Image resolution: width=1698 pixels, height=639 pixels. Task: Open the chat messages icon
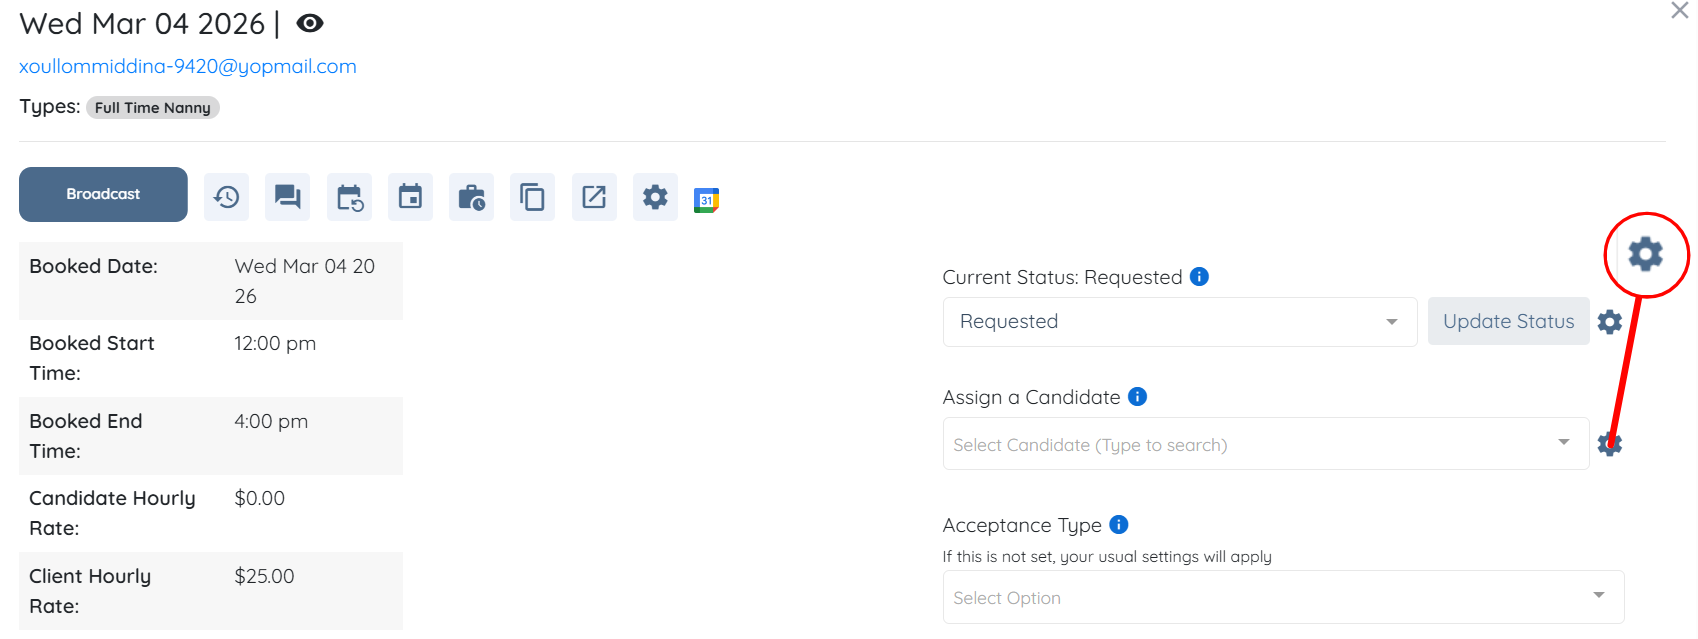click(288, 197)
